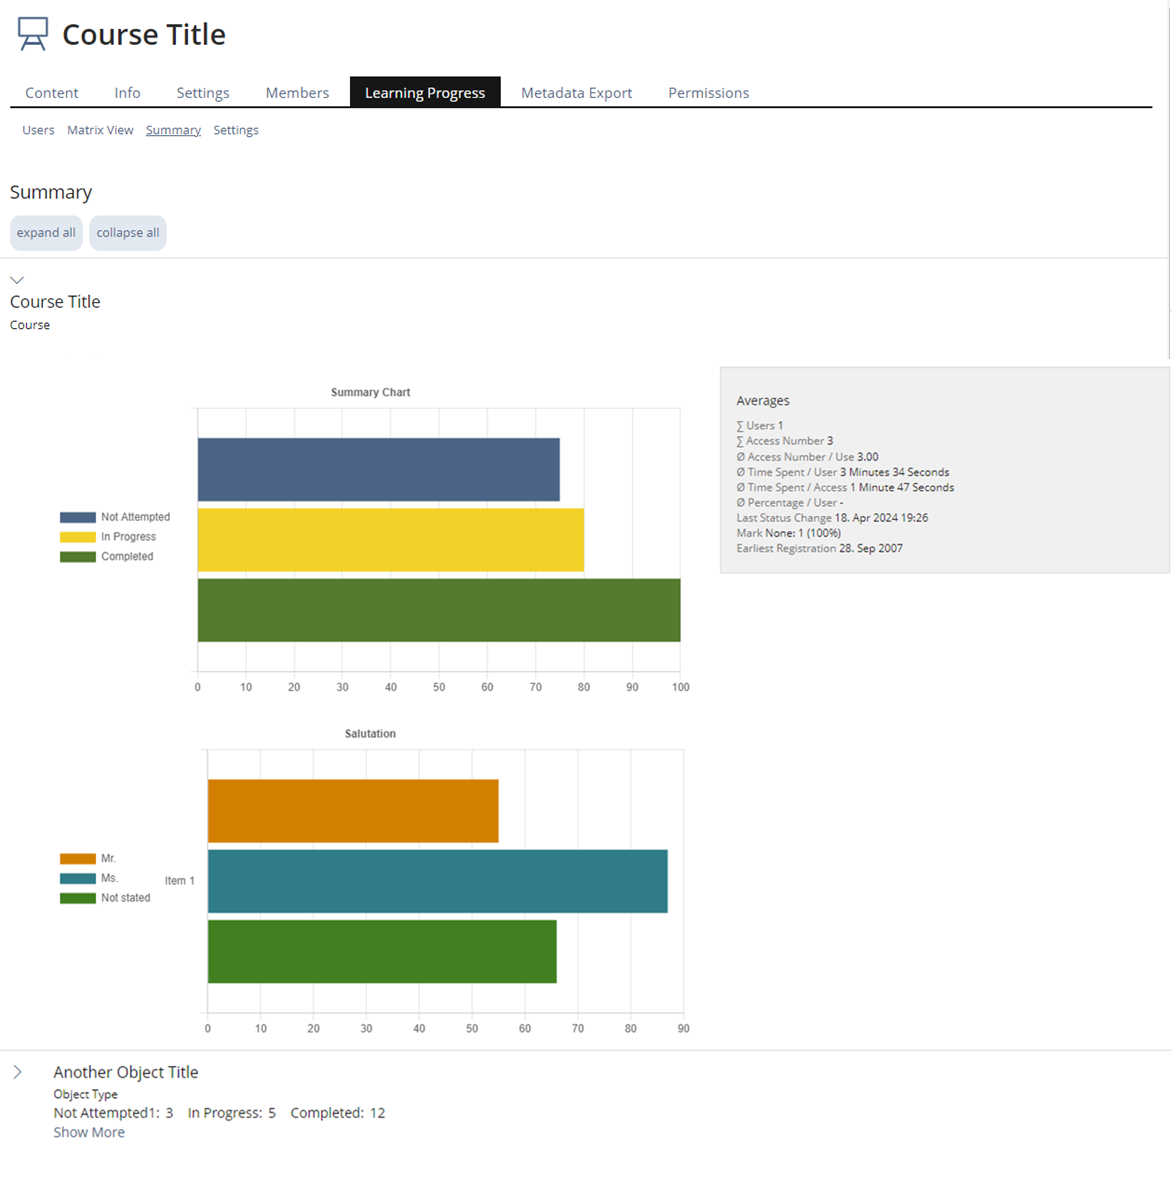Switch to the Members tab
The height and width of the screenshot is (1178, 1172).
(x=297, y=93)
